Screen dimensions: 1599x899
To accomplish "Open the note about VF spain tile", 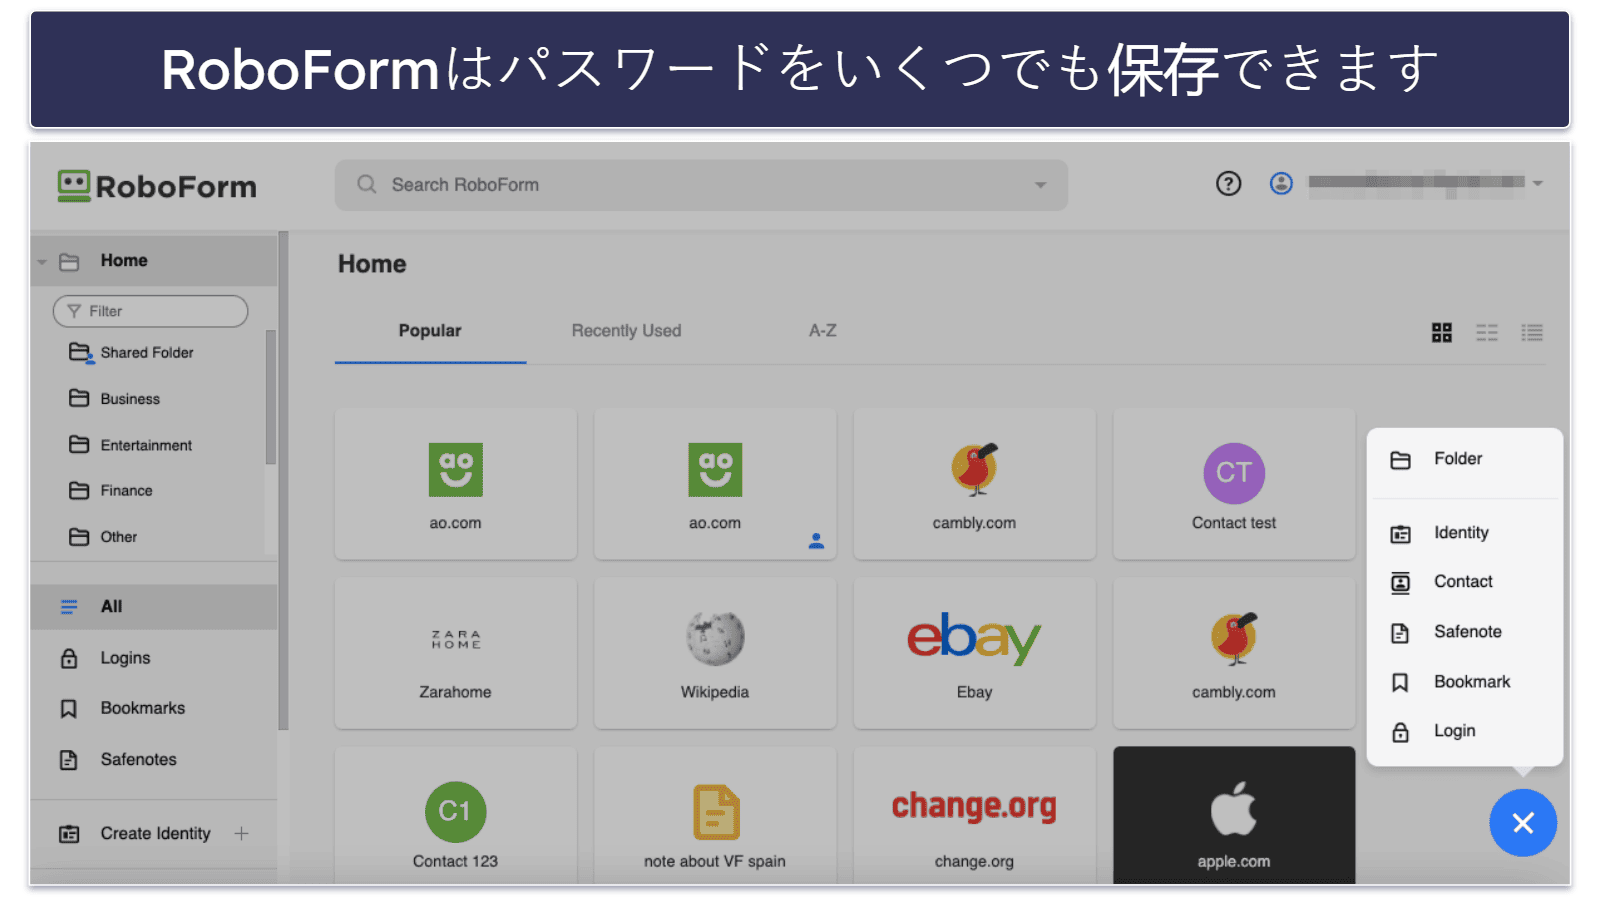I will tap(715, 815).
